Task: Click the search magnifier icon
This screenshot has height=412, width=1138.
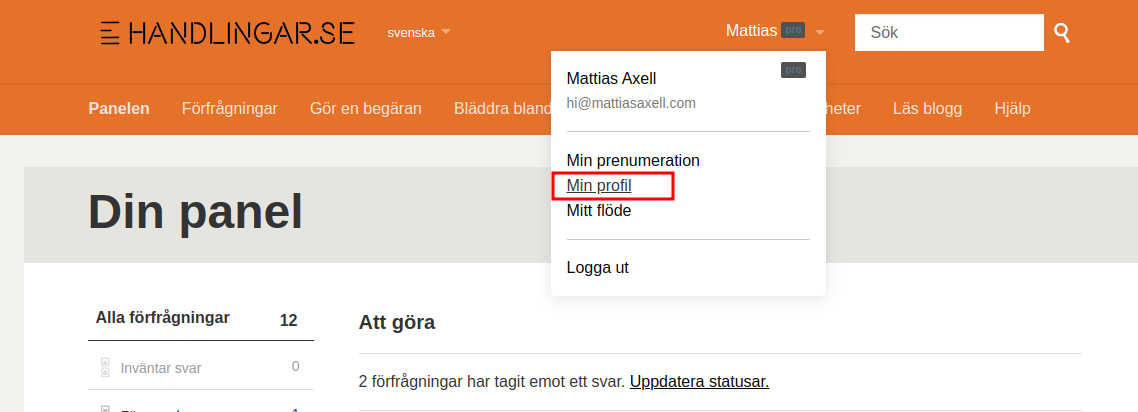Action: pyautogui.click(x=1062, y=33)
